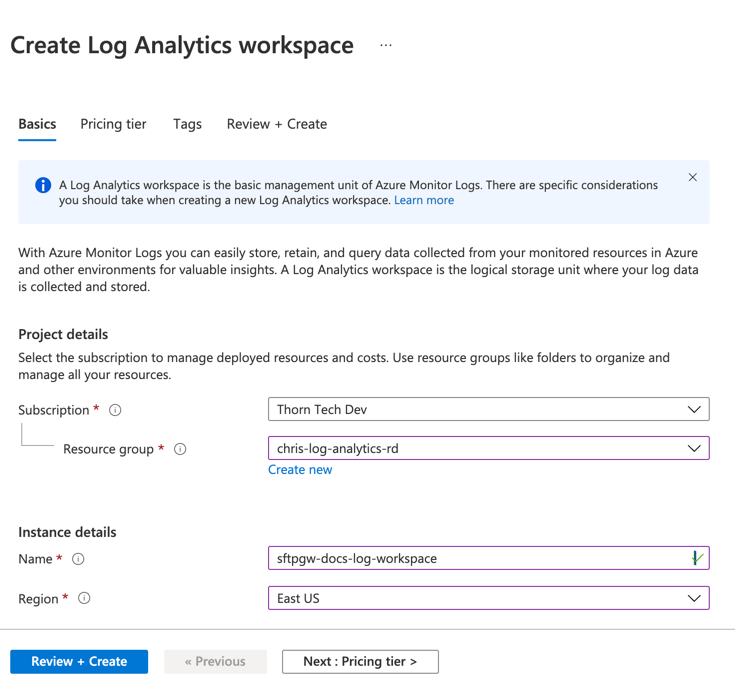
Task: Click the Resource group field label
Action: tap(108, 449)
